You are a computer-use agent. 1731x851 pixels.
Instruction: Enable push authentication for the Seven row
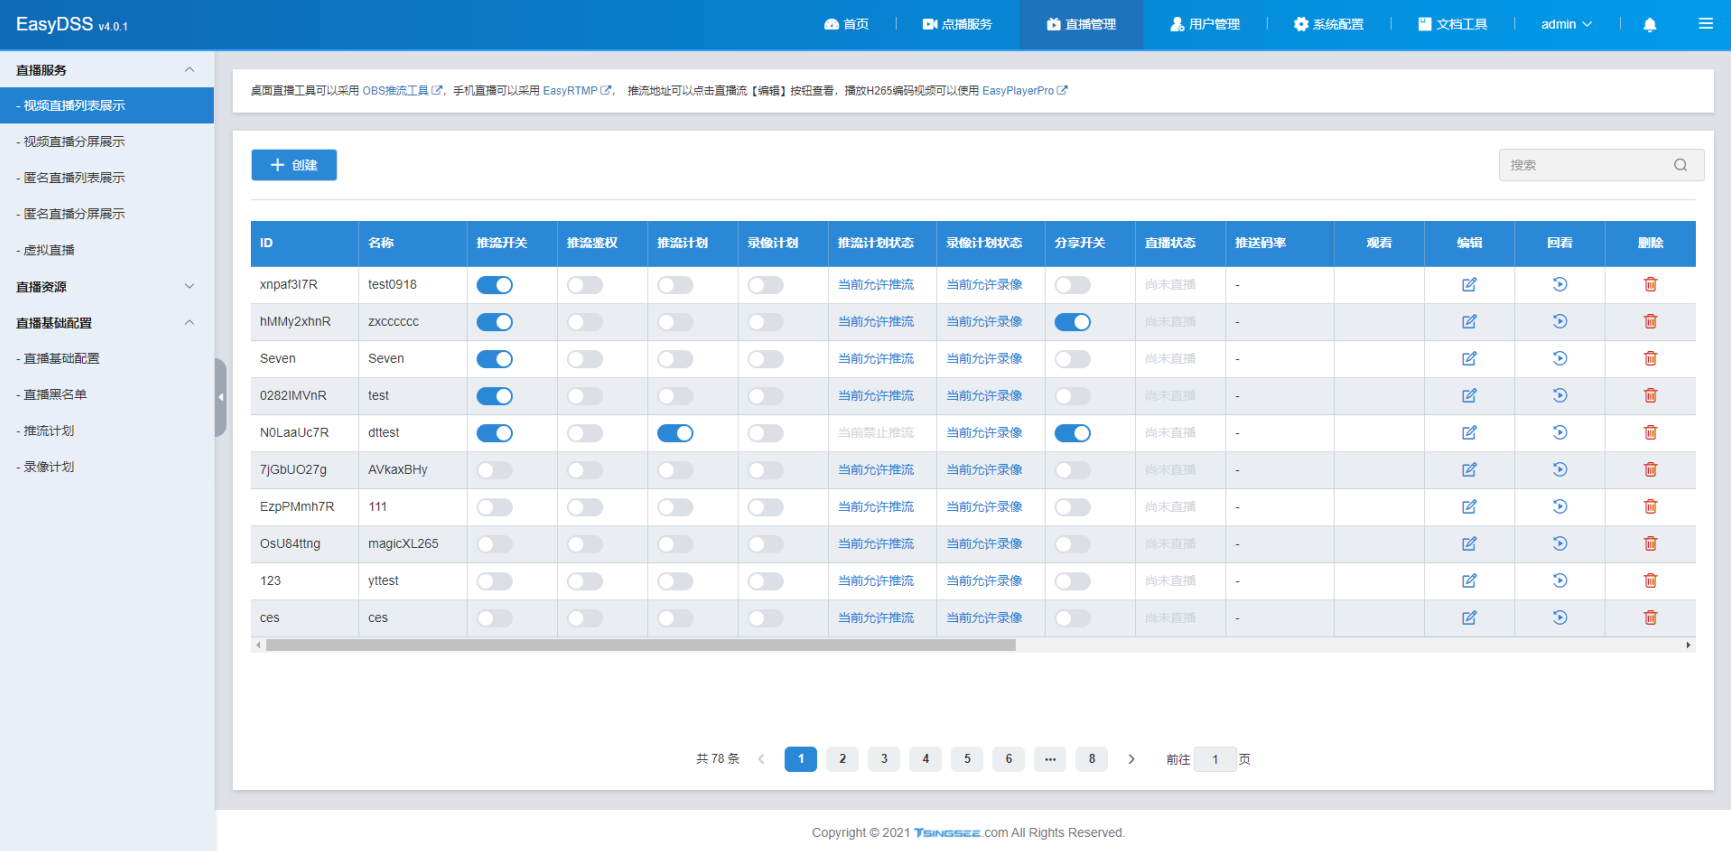coord(585,359)
